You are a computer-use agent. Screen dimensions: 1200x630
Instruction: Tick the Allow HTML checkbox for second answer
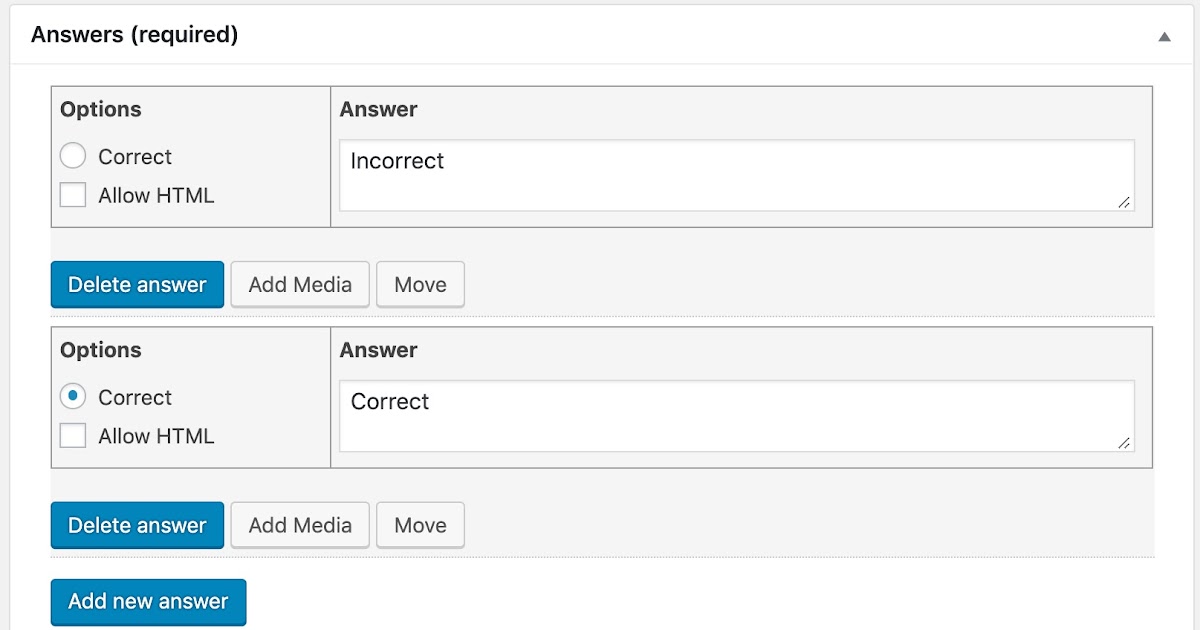coord(73,436)
